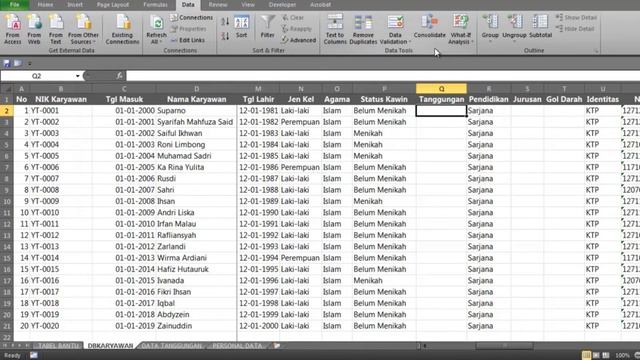This screenshot has height=360, width=640.
Task: Click the Name Box showing Q2
Action: 37,76
